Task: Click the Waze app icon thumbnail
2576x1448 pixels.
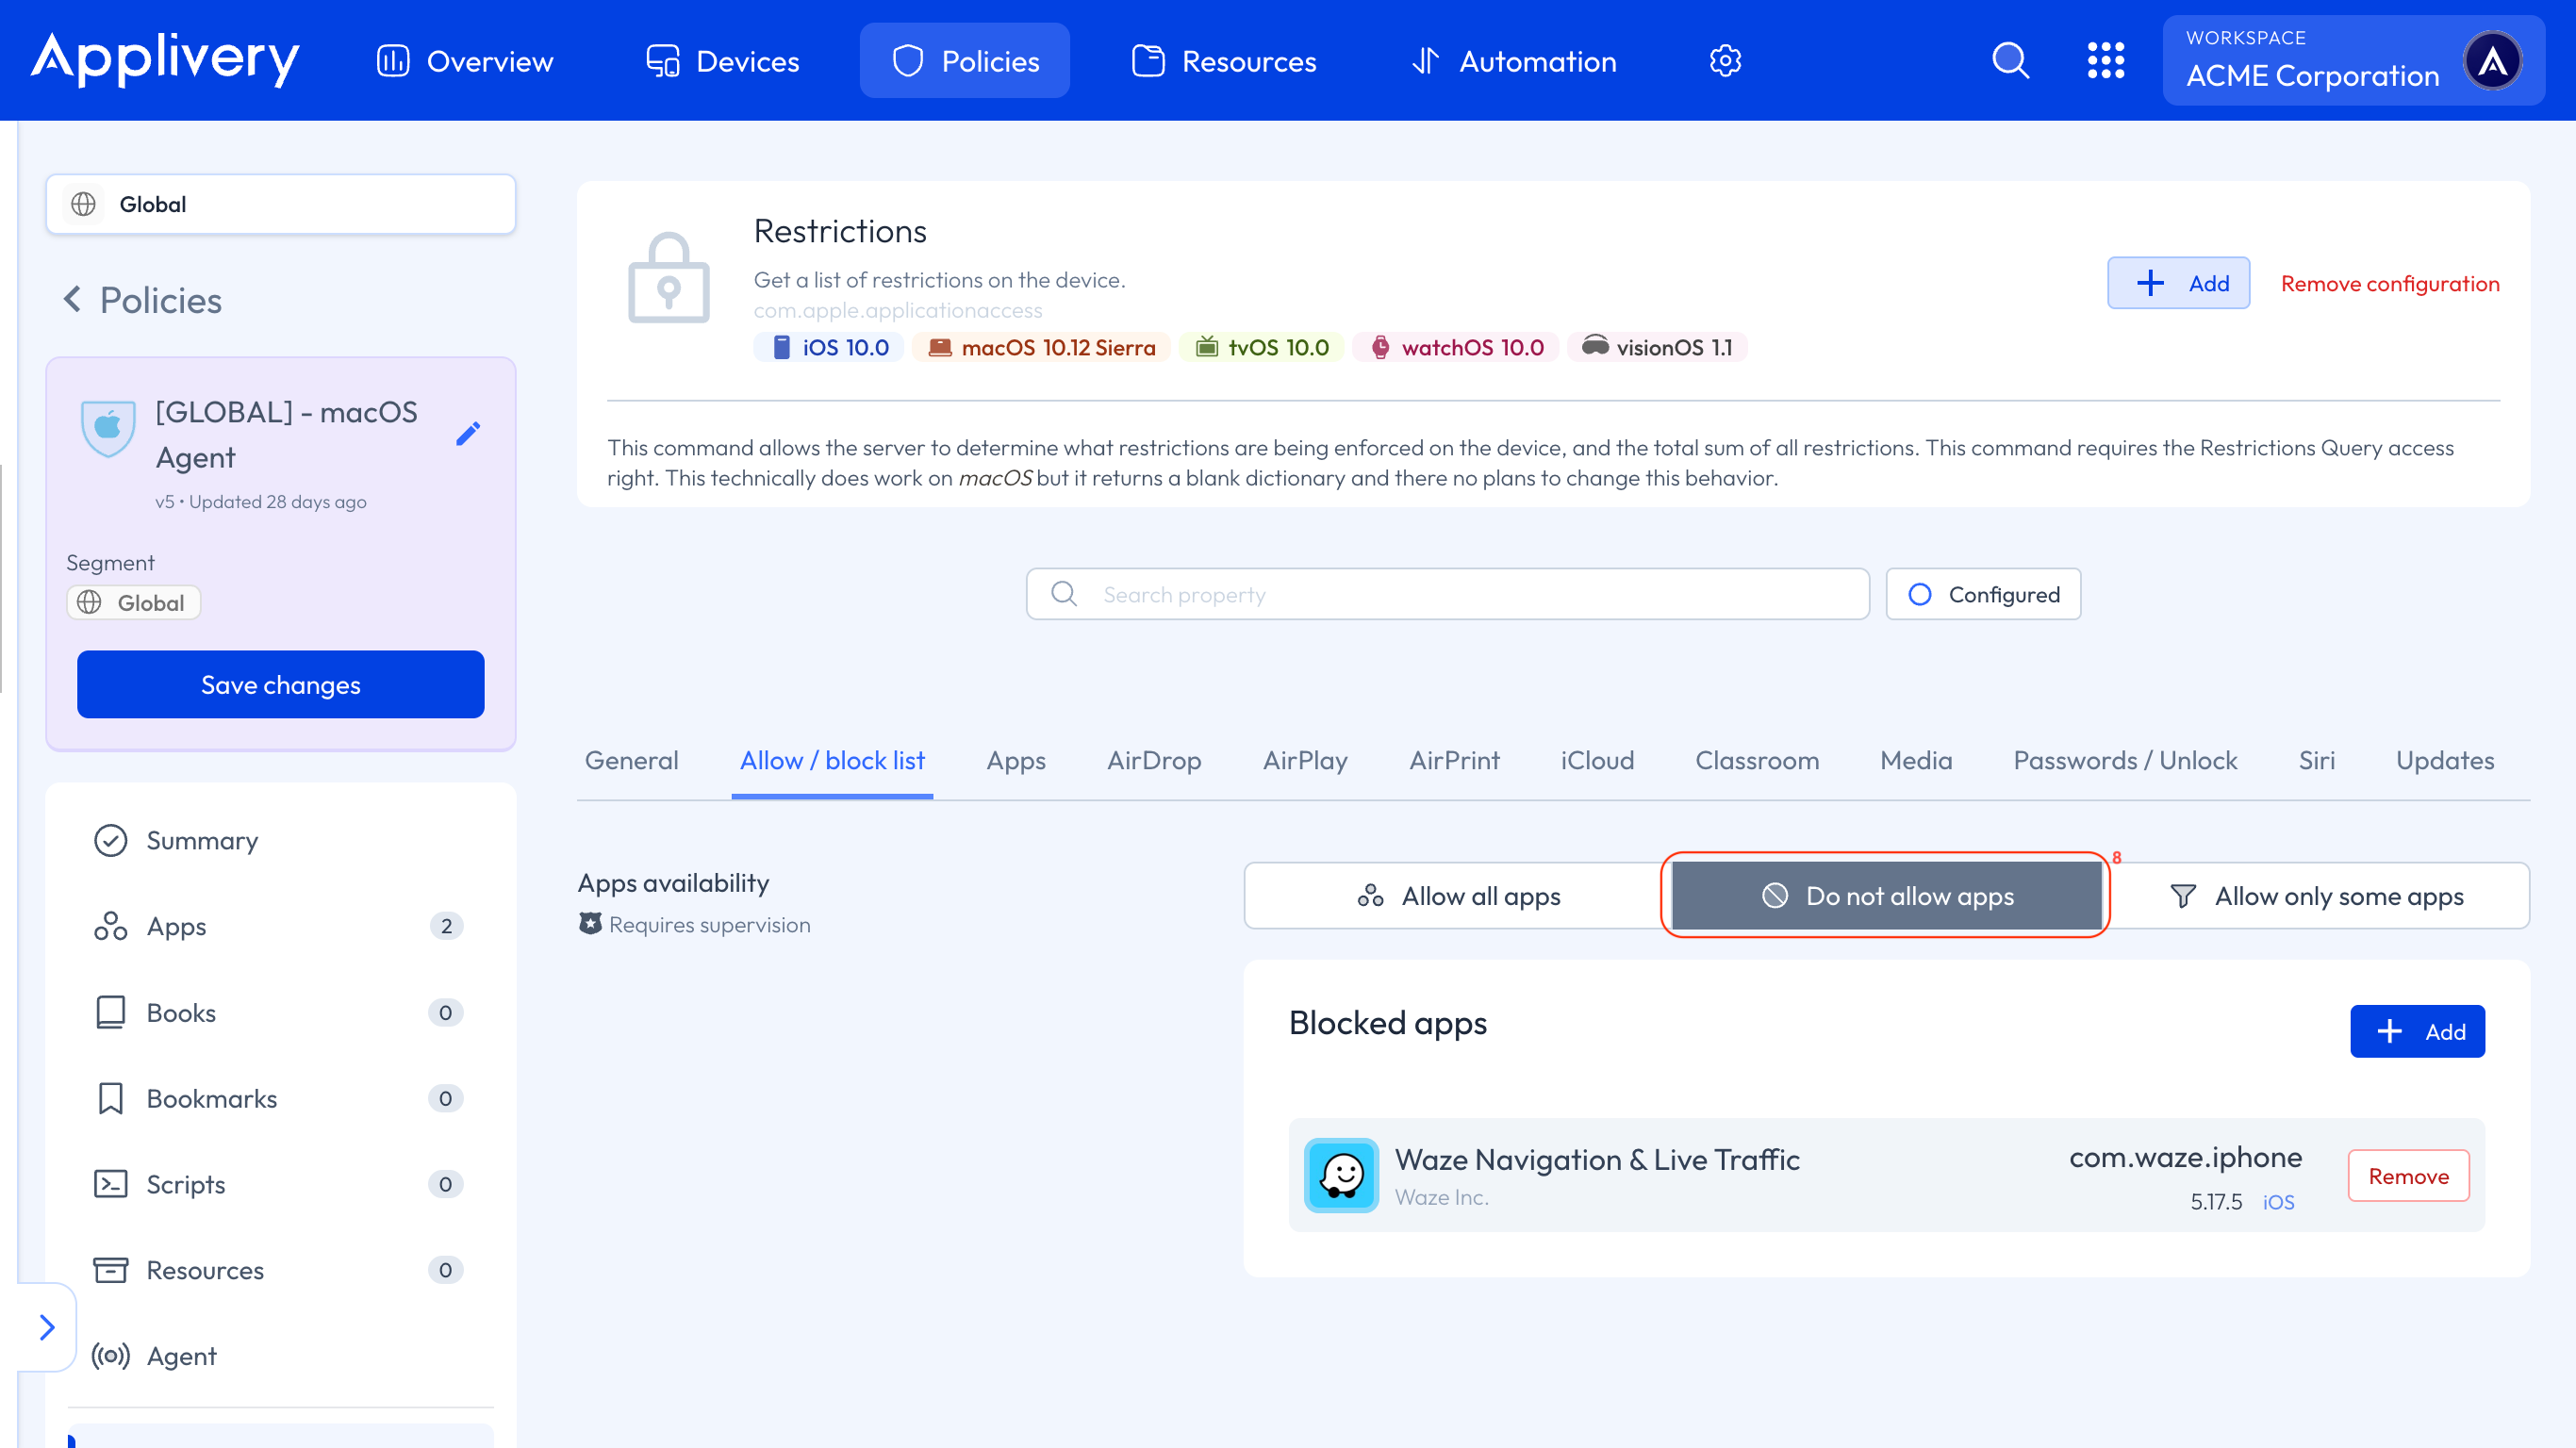Action: click(x=1341, y=1175)
